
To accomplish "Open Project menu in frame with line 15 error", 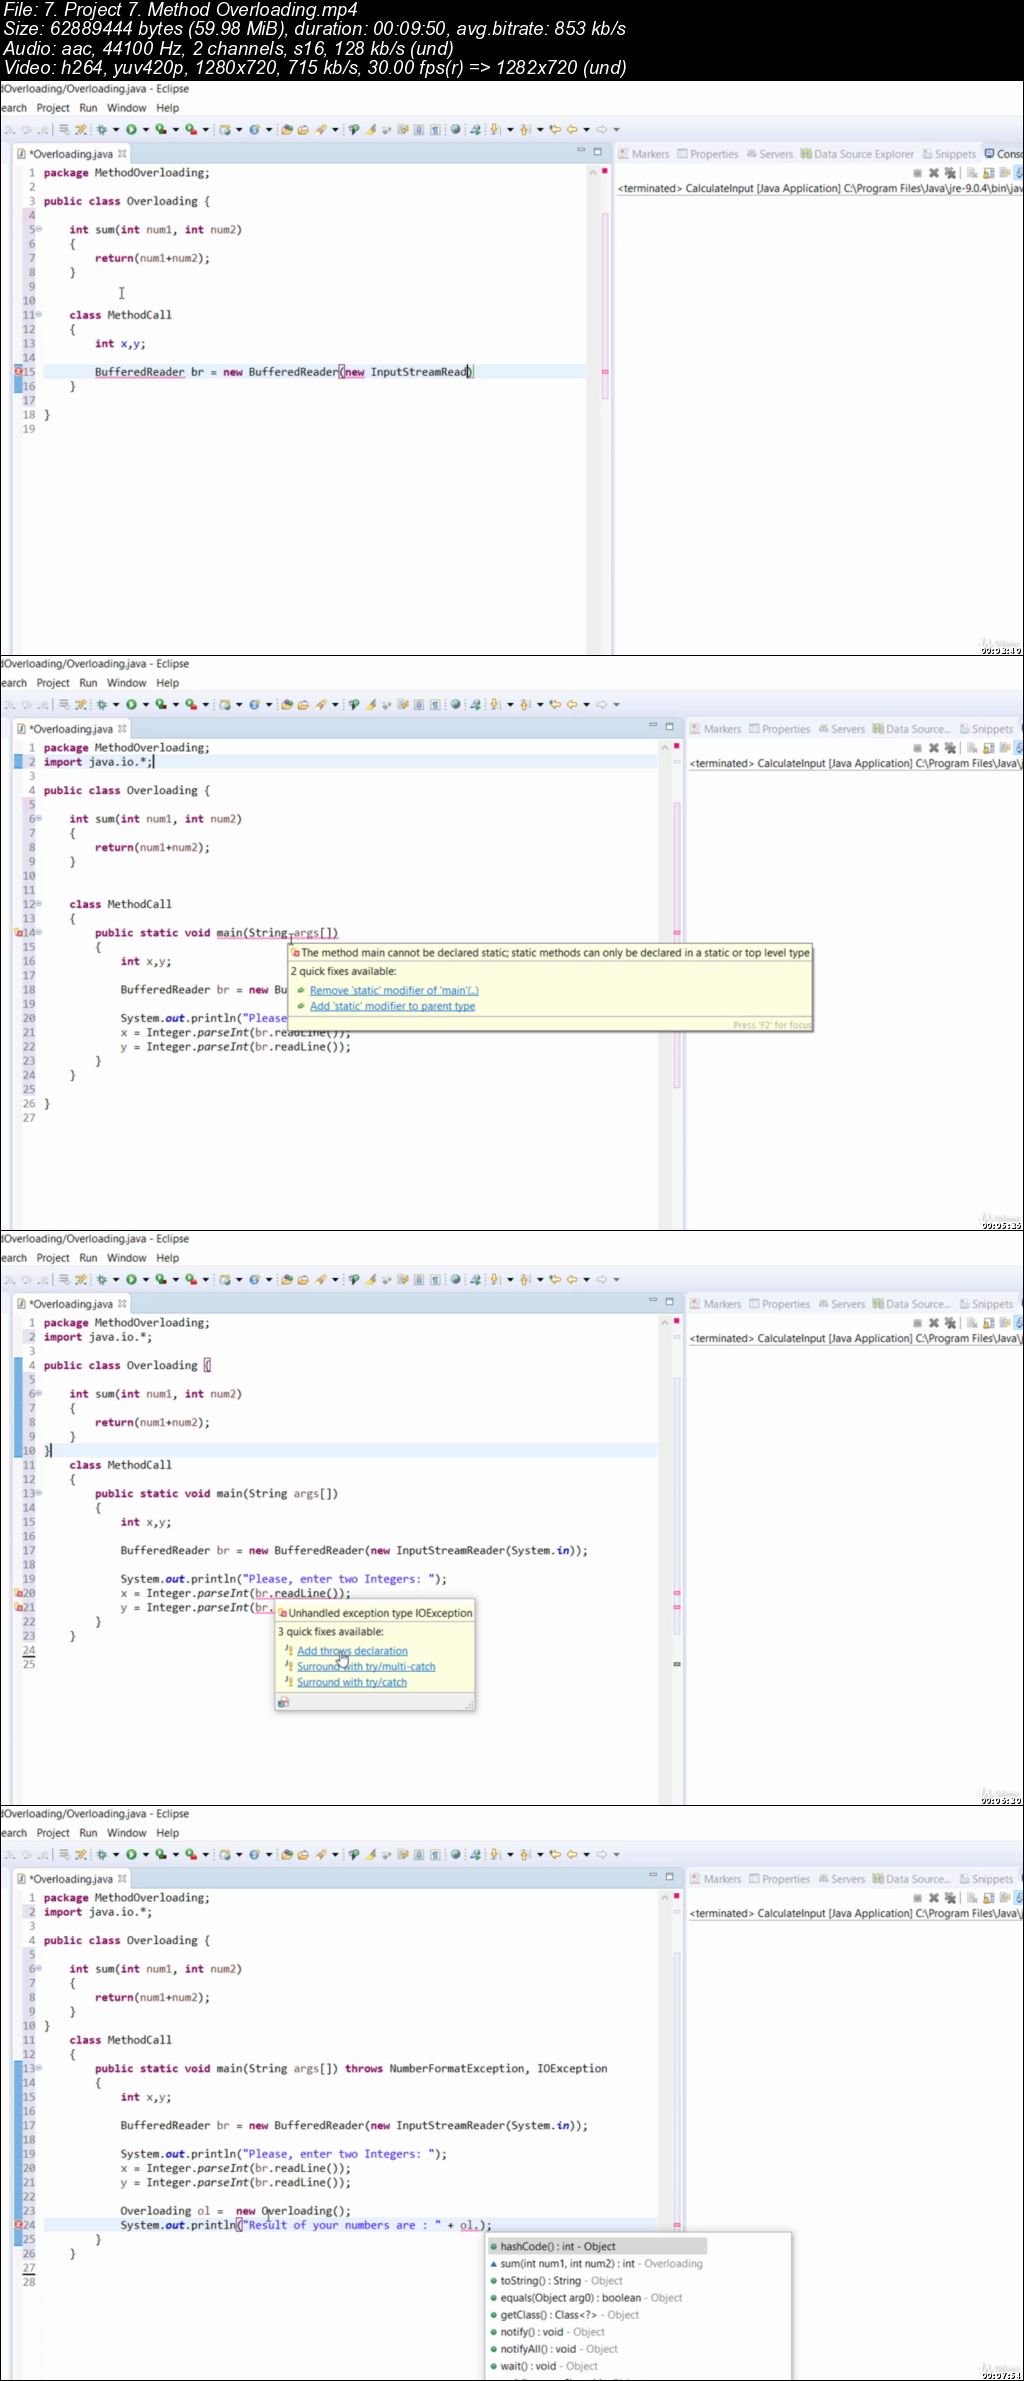I will click(x=53, y=108).
